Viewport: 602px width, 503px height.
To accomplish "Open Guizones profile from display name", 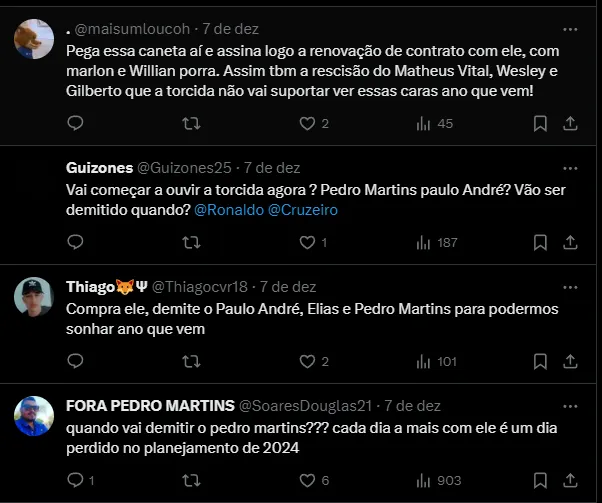I will 97,167.
